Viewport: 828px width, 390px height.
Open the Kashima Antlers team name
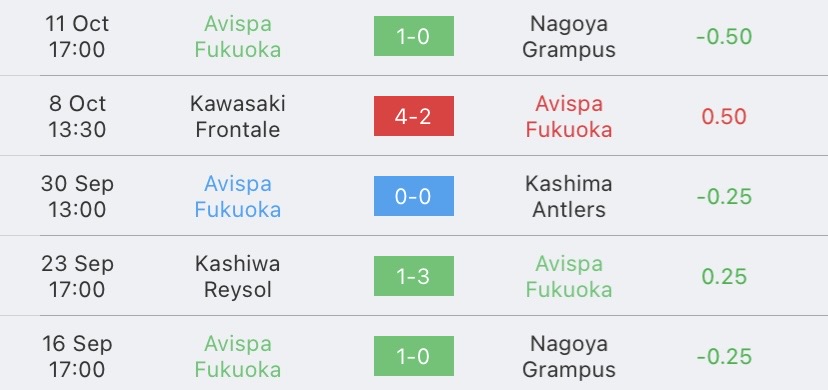tap(569, 196)
